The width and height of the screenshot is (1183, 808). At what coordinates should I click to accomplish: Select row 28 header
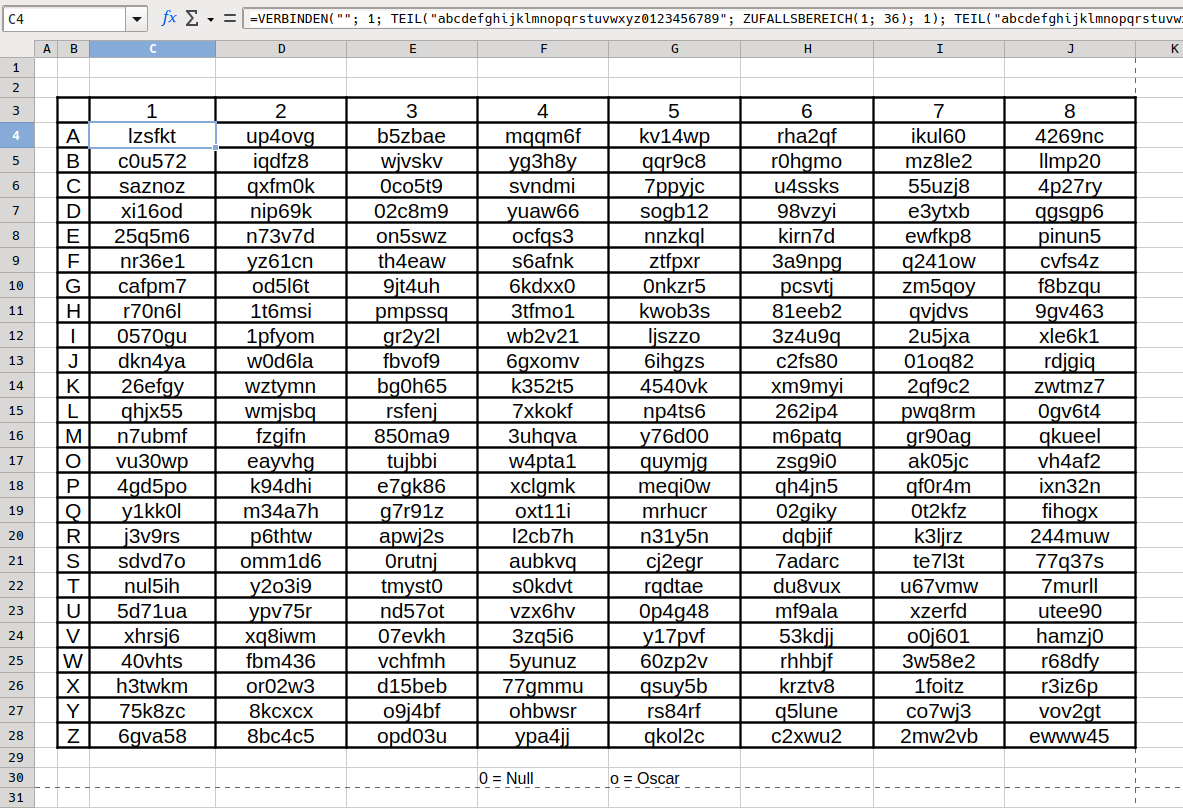[17, 736]
